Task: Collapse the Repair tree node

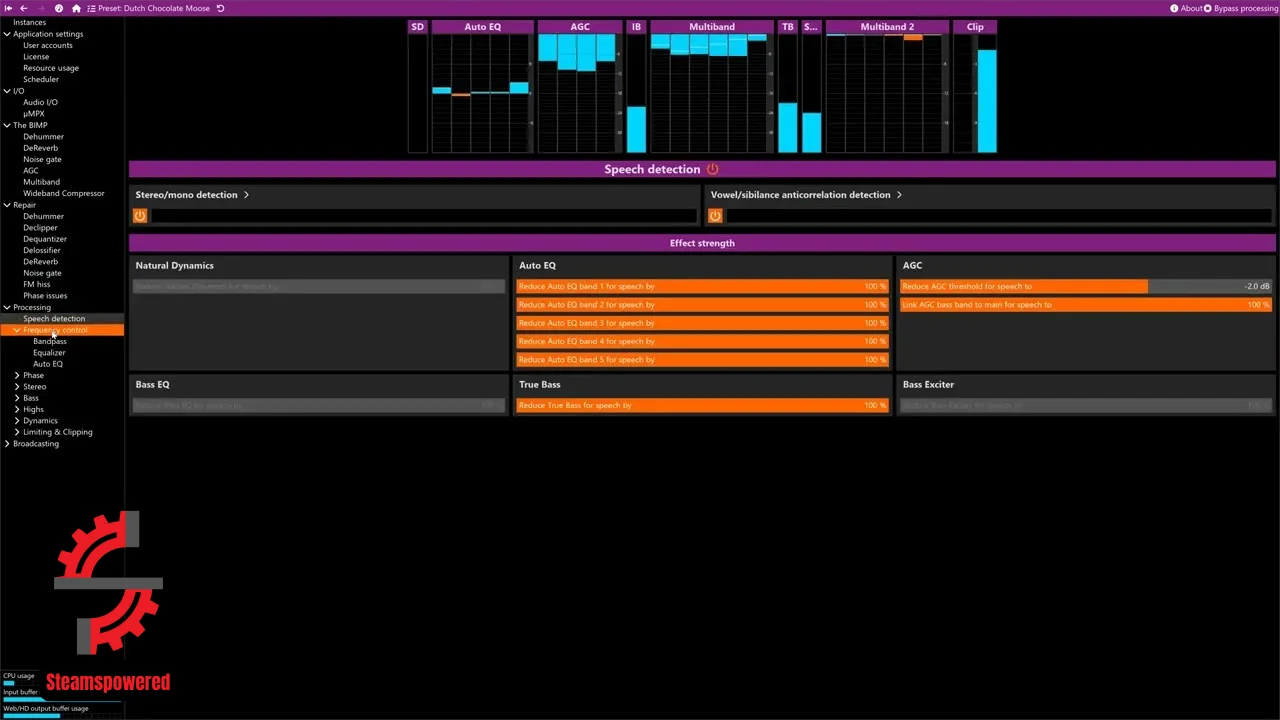Action: pos(7,205)
